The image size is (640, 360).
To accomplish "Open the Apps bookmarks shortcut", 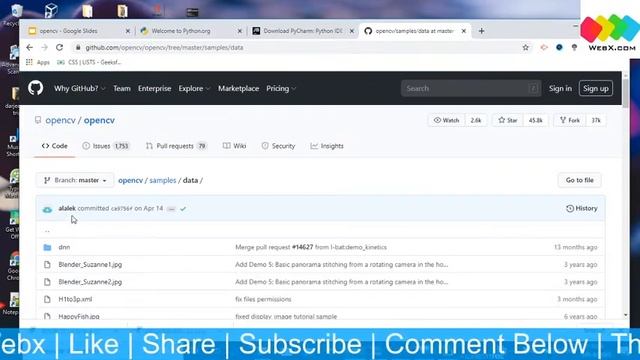I will (38, 62).
